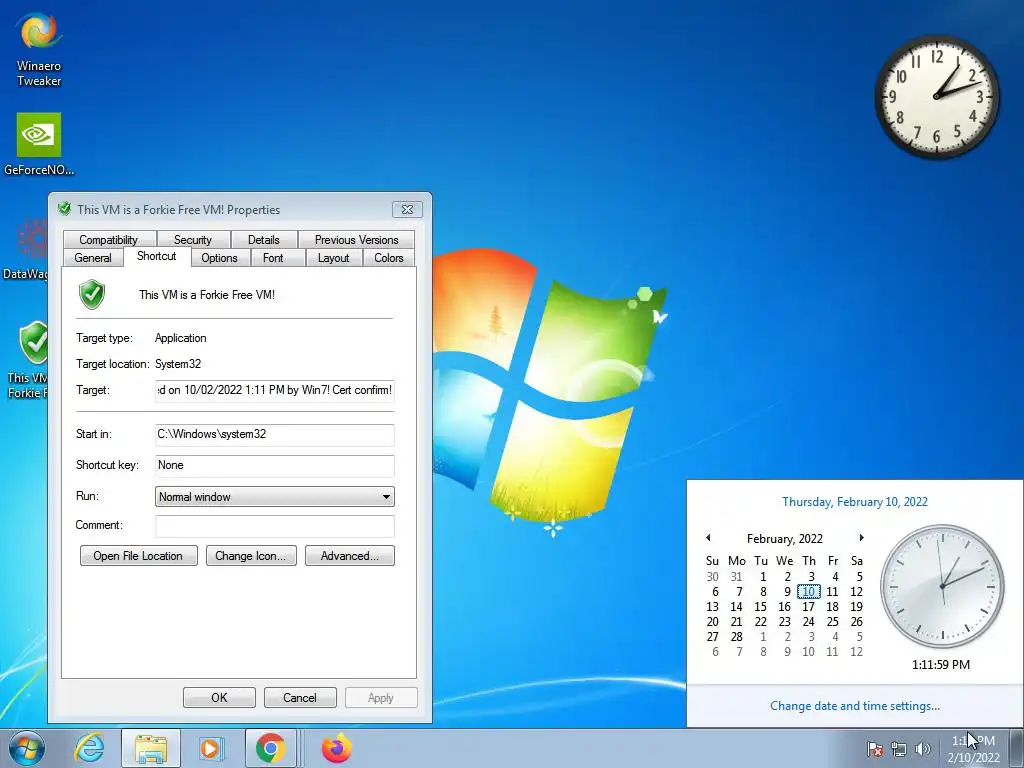The height and width of the screenshot is (768, 1024).
Task: Switch to Google Chrome in the taskbar
Action: [270, 748]
